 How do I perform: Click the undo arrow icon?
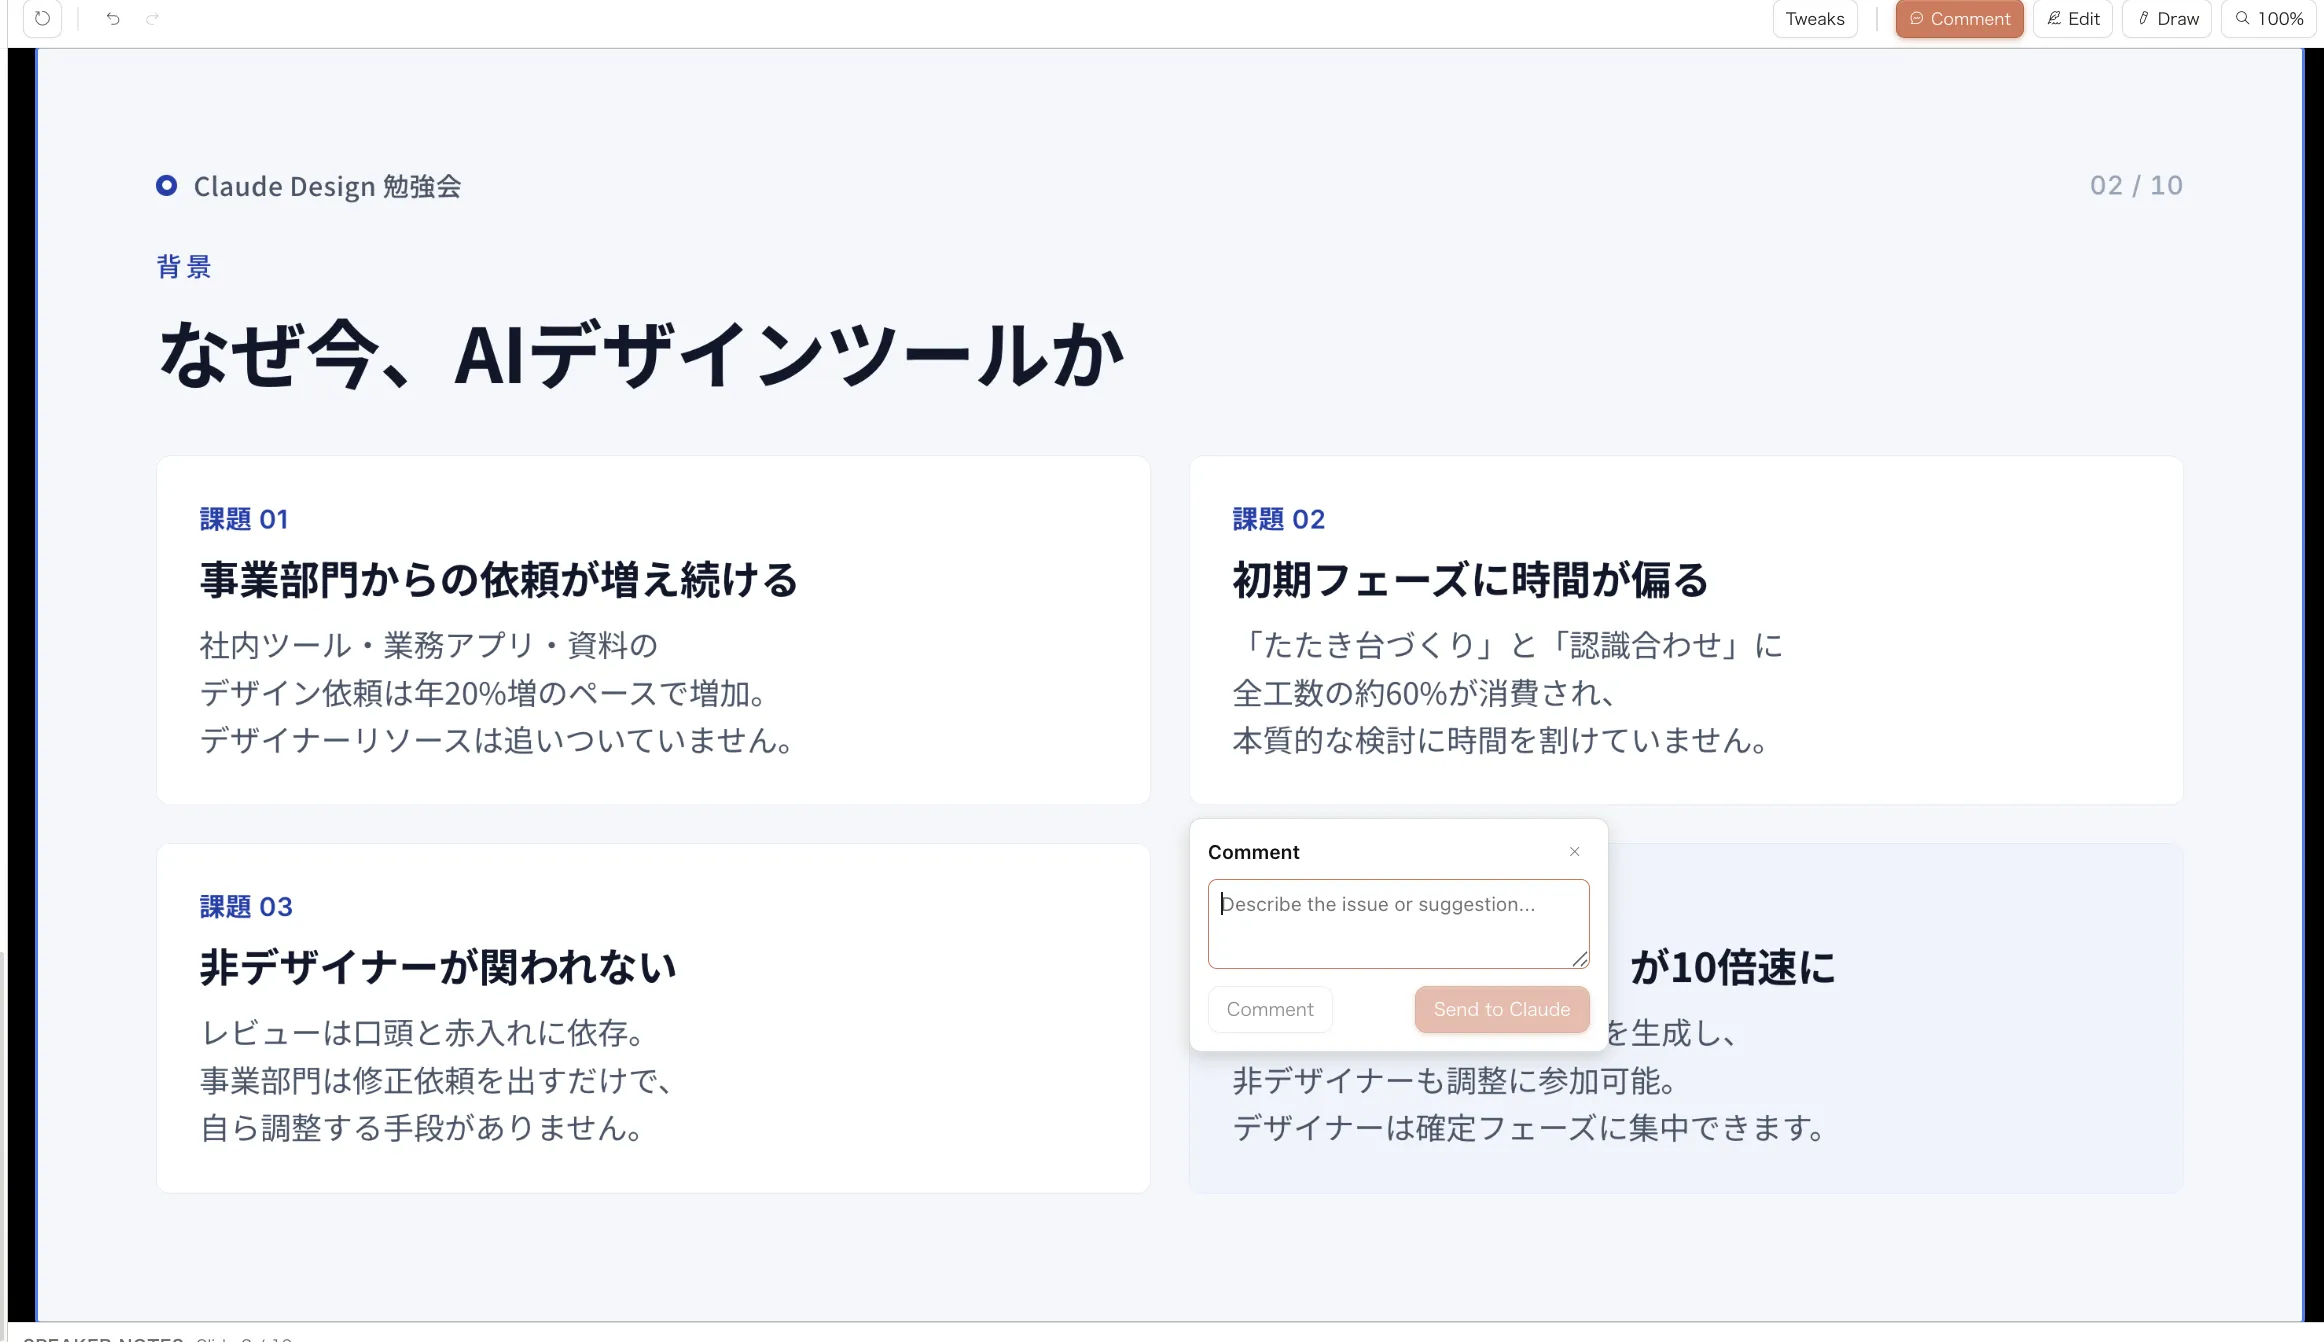[112, 18]
